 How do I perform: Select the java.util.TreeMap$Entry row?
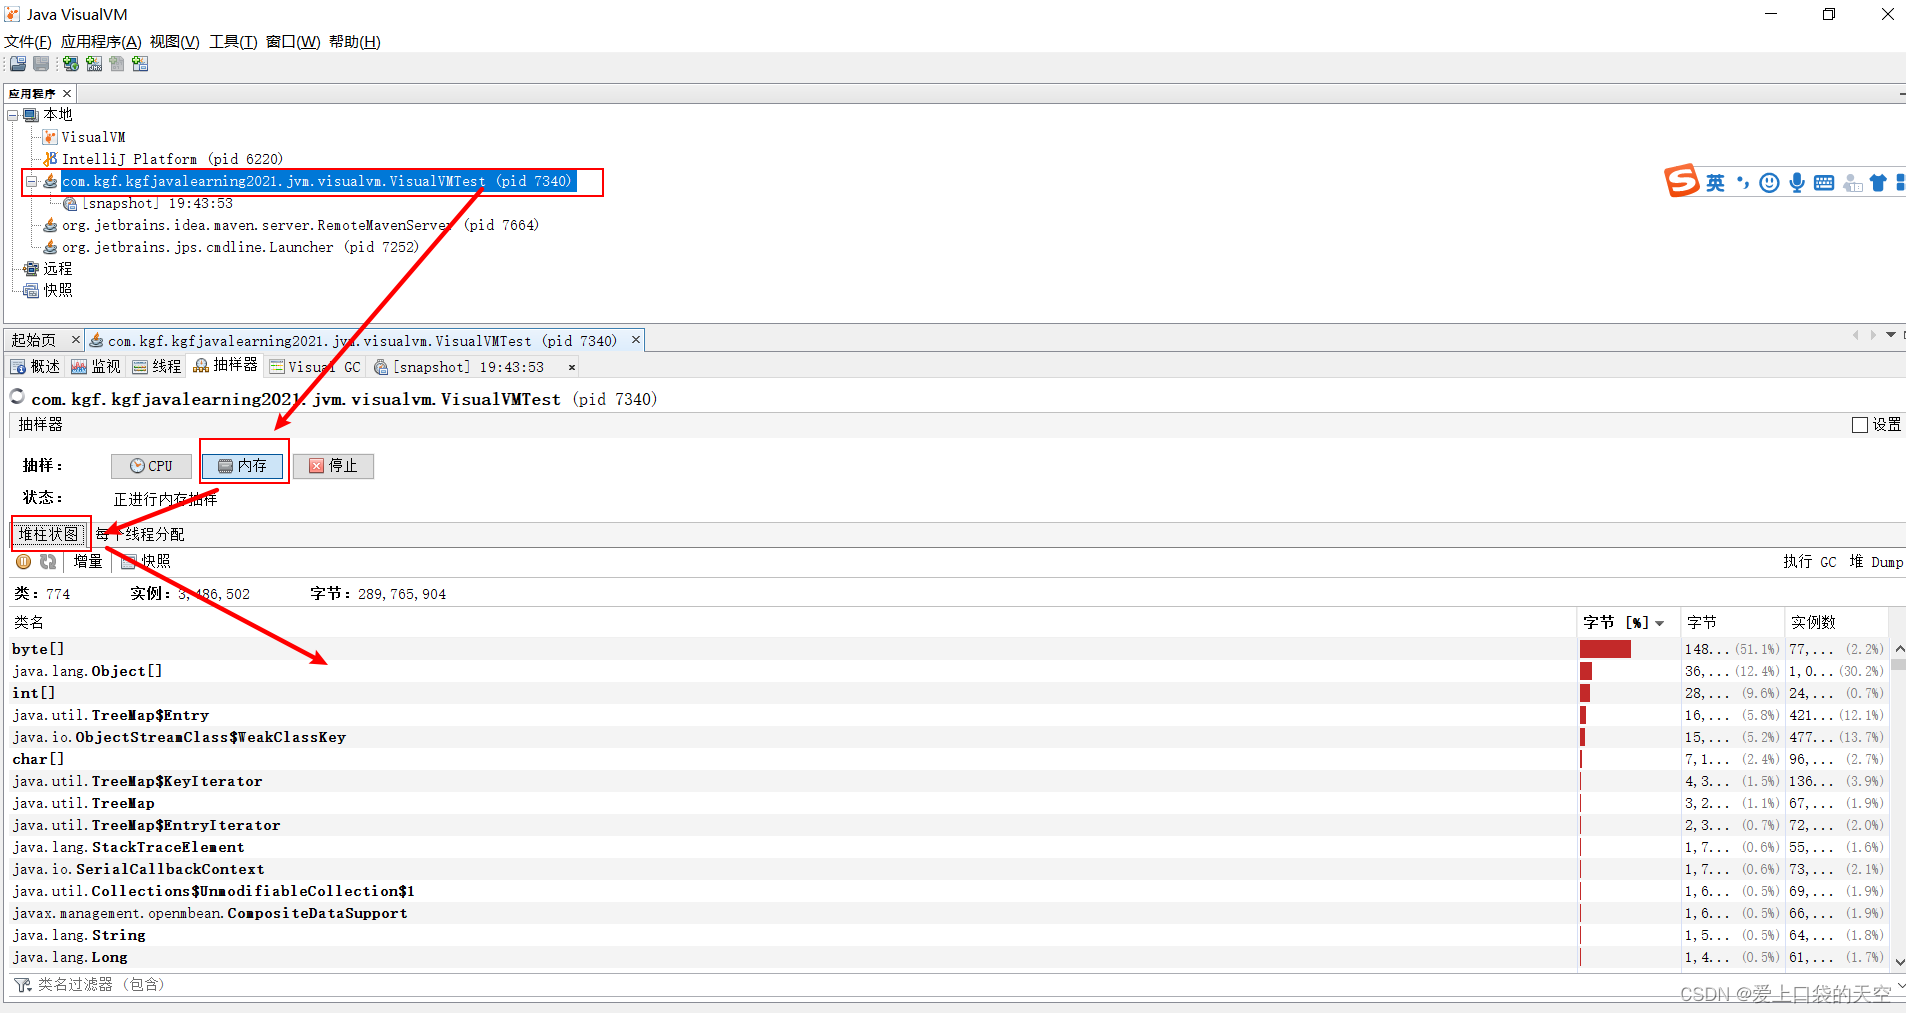[950, 715]
